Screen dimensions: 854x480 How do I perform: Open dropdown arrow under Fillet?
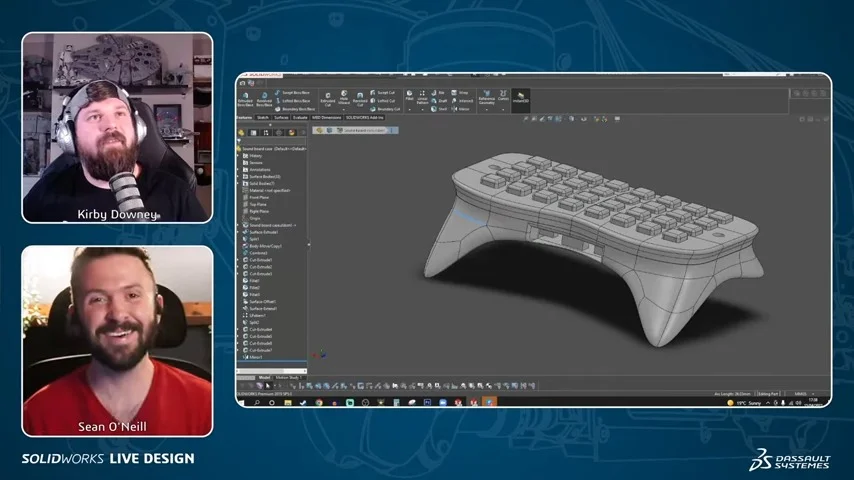click(410, 110)
